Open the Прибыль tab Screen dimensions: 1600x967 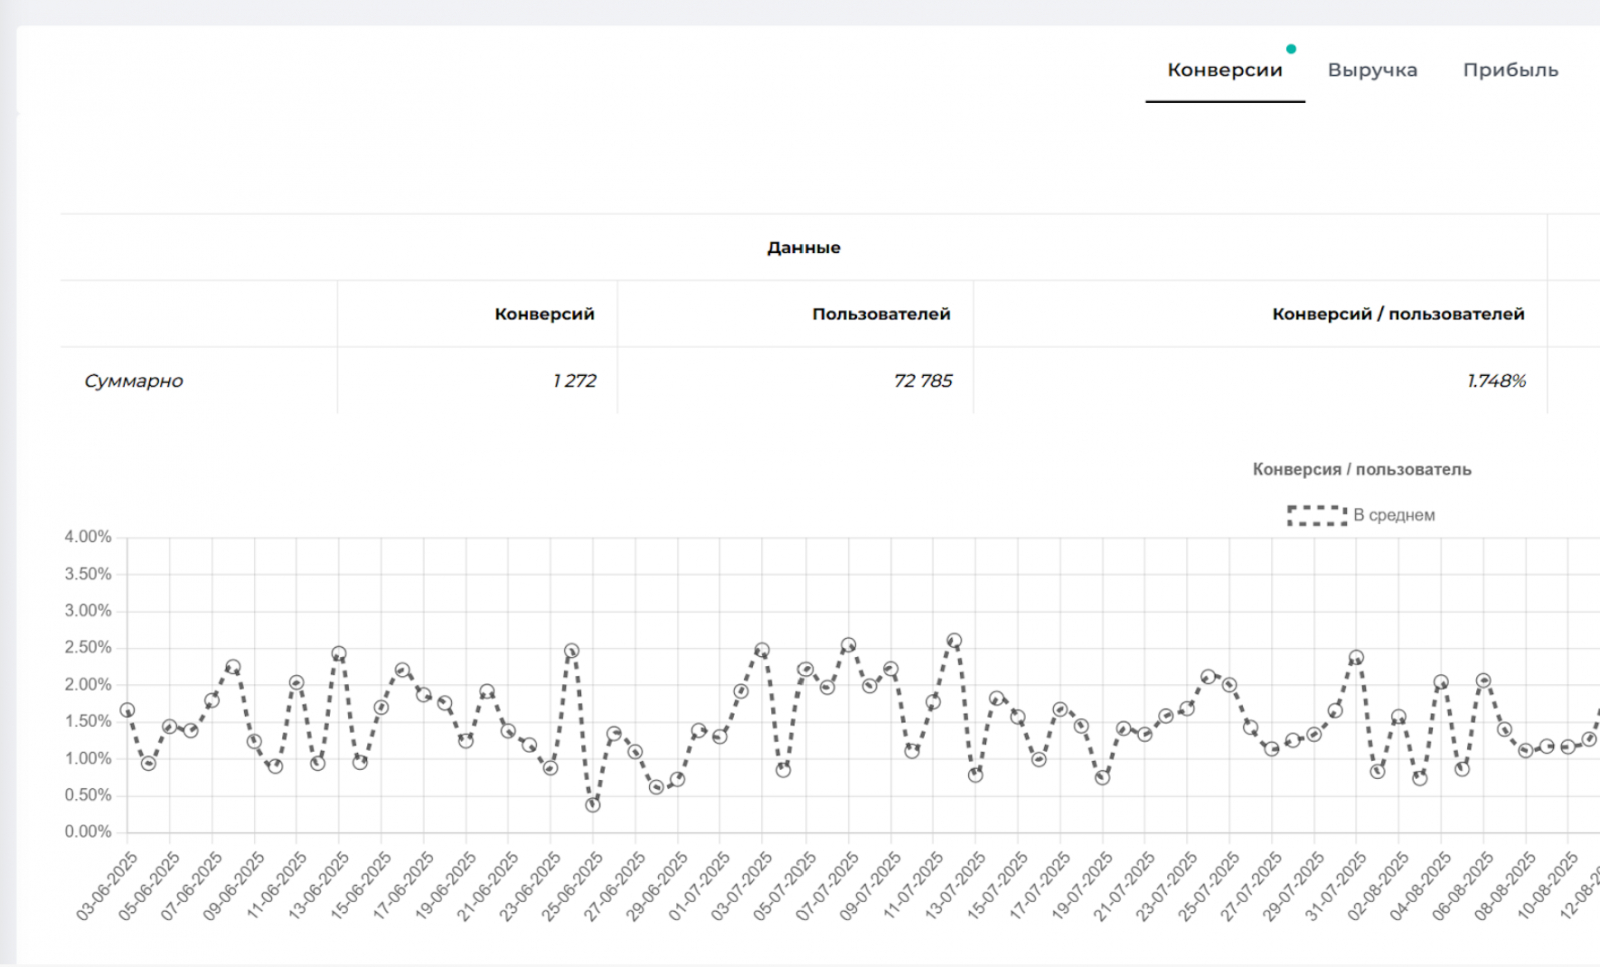pyautogui.click(x=1510, y=70)
